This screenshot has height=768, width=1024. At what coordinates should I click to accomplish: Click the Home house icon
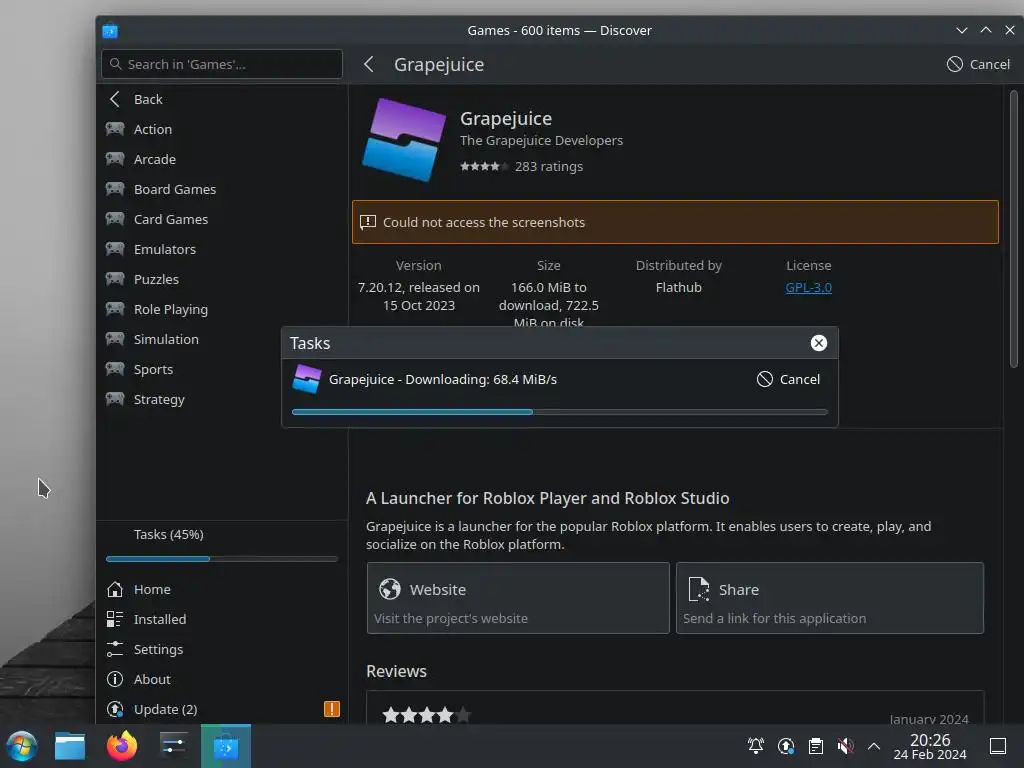tap(115, 589)
